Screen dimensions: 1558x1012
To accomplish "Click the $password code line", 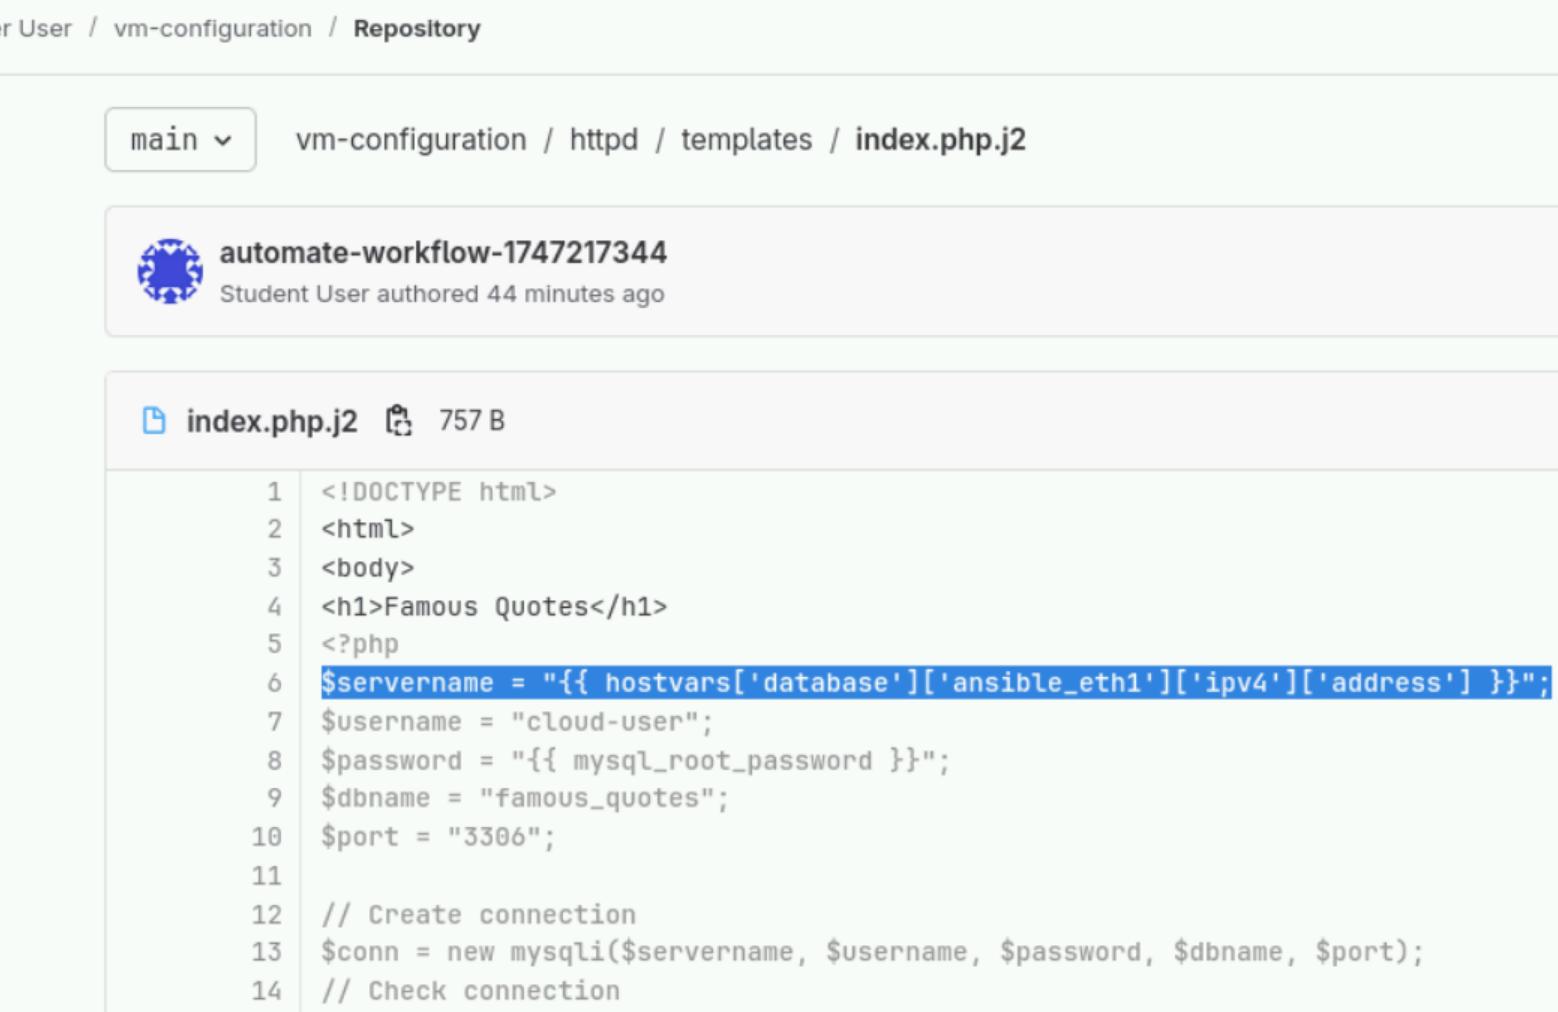I will (x=634, y=761).
